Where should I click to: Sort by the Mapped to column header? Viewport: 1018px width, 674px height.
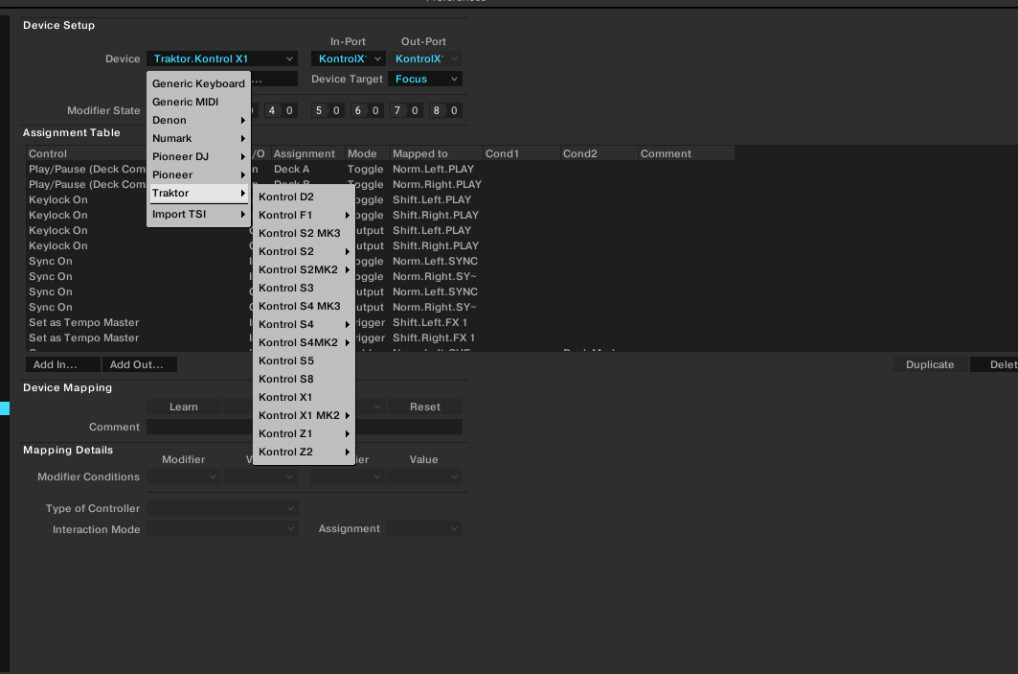[x=436, y=153]
